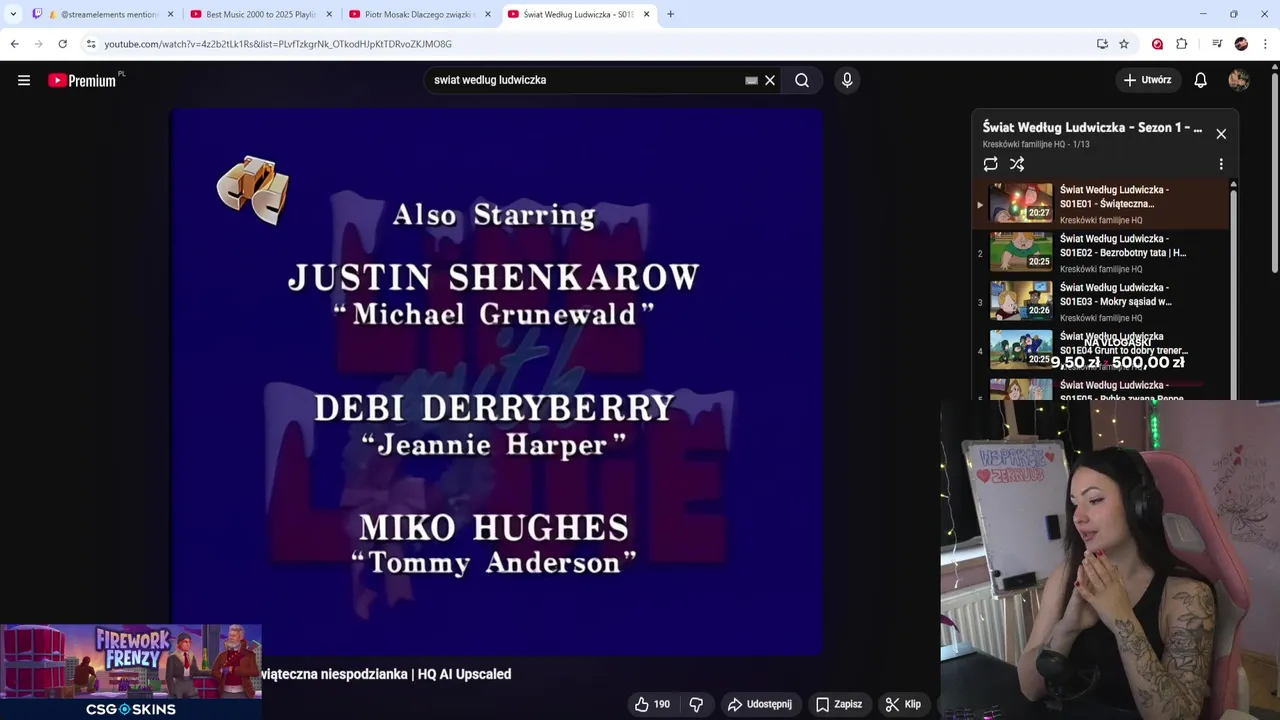The width and height of the screenshot is (1280, 720).
Task: Open media controls icon in toolbar
Action: tap(1216, 44)
